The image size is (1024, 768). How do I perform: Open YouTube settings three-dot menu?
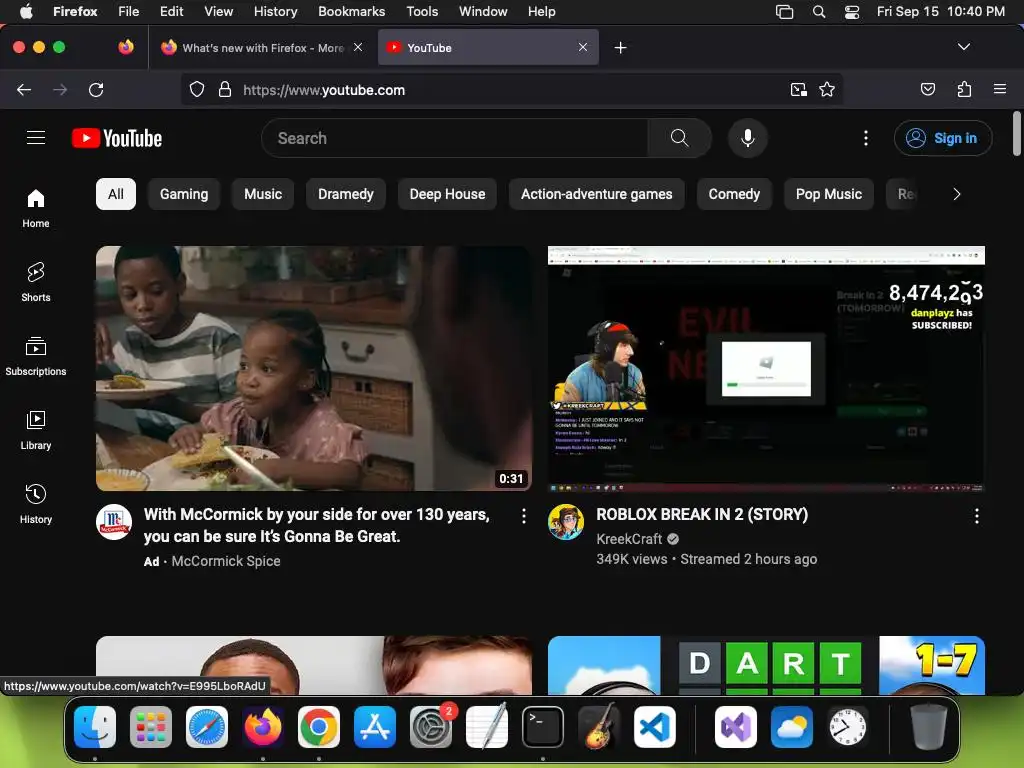[x=866, y=138]
